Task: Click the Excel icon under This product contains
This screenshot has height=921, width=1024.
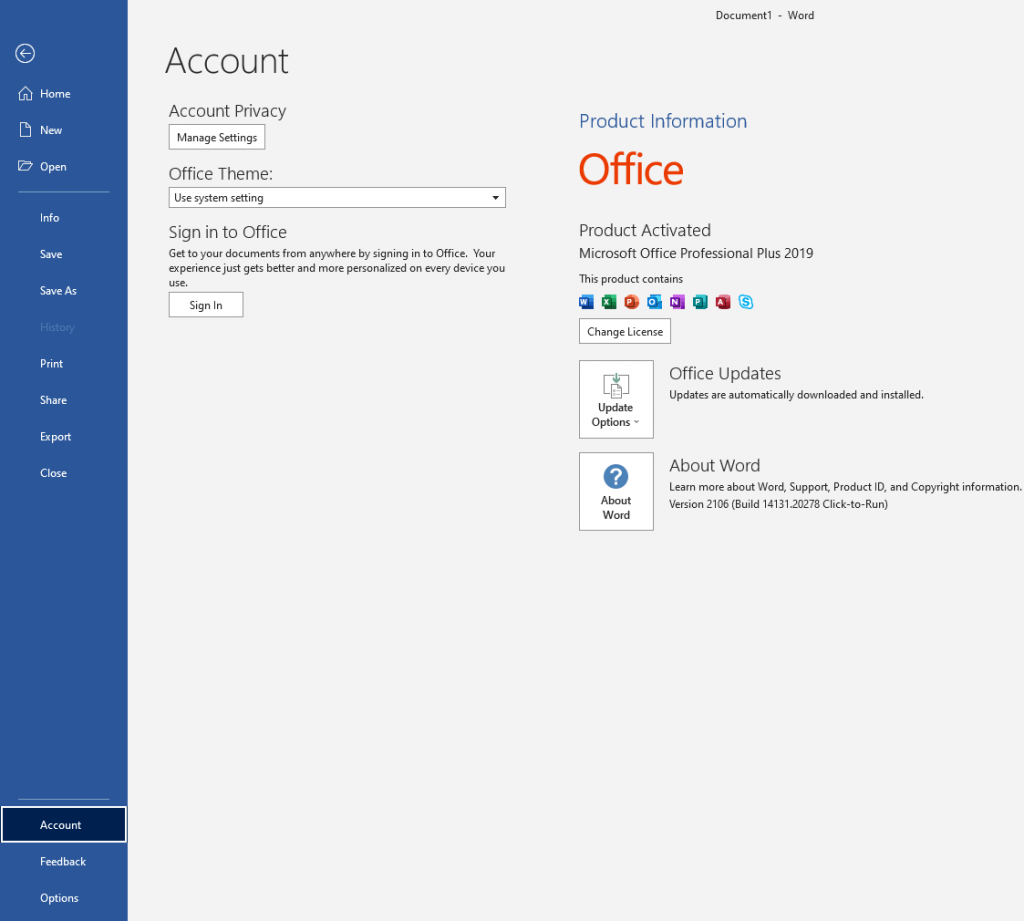Action: click(x=608, y=301)
